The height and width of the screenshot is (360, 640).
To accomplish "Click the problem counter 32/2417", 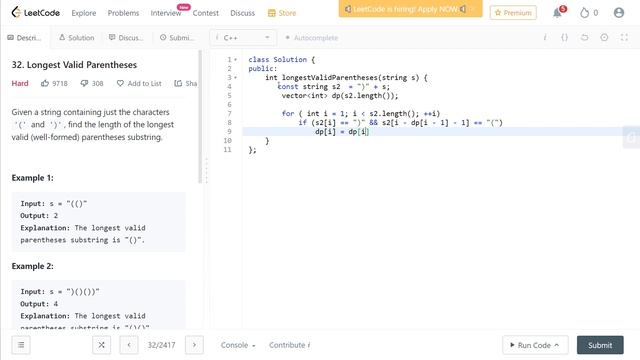I will click(161, 345).
